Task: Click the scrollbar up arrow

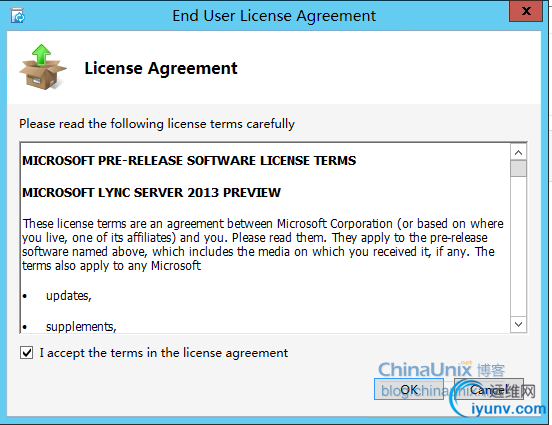Action: [518, 152]
